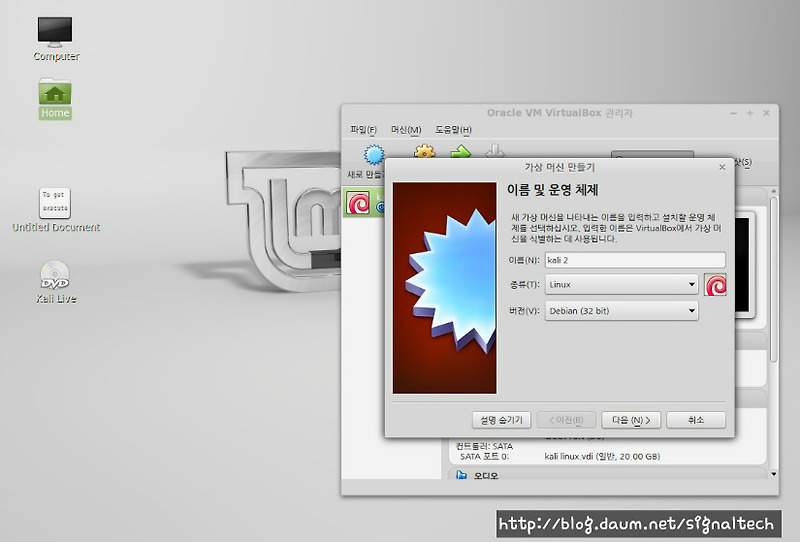This screenshot has height=542, width=800.
Task: Open the 파일(F) menu
Action: (x=363, y=130)
